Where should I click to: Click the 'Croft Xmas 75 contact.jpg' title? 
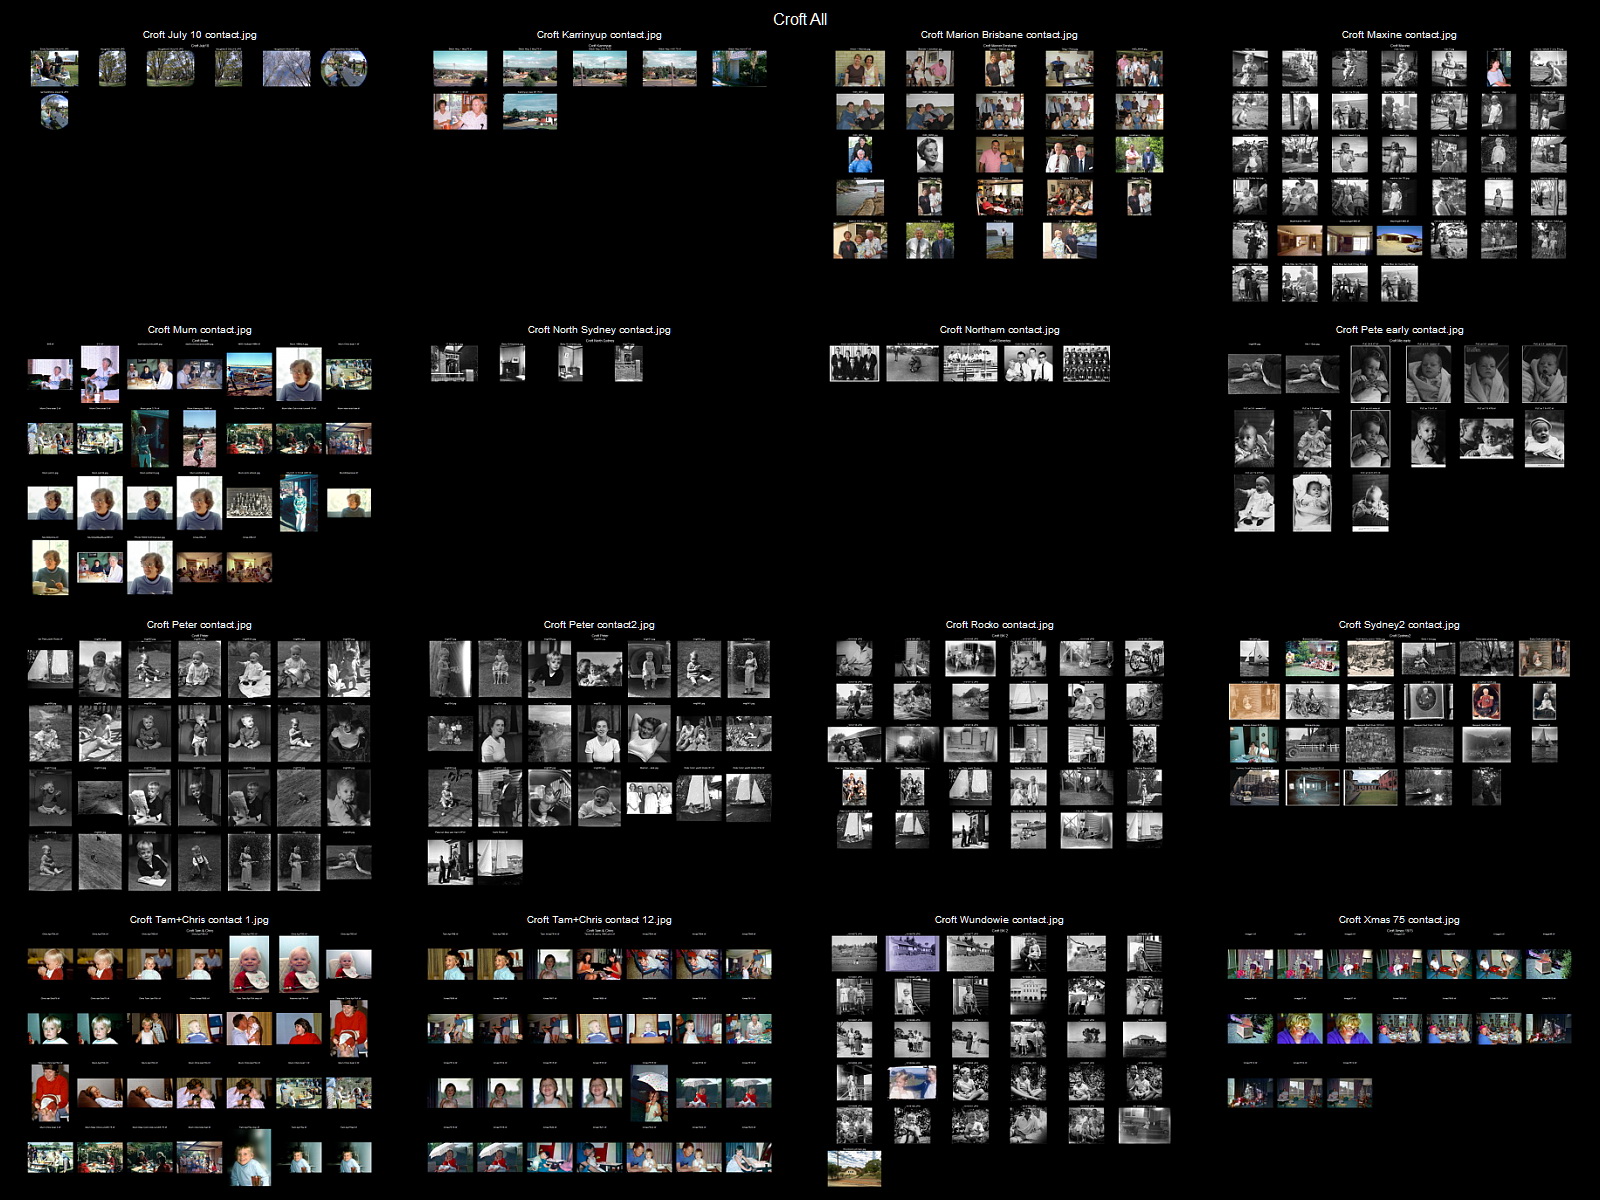tap(1399, 920)
